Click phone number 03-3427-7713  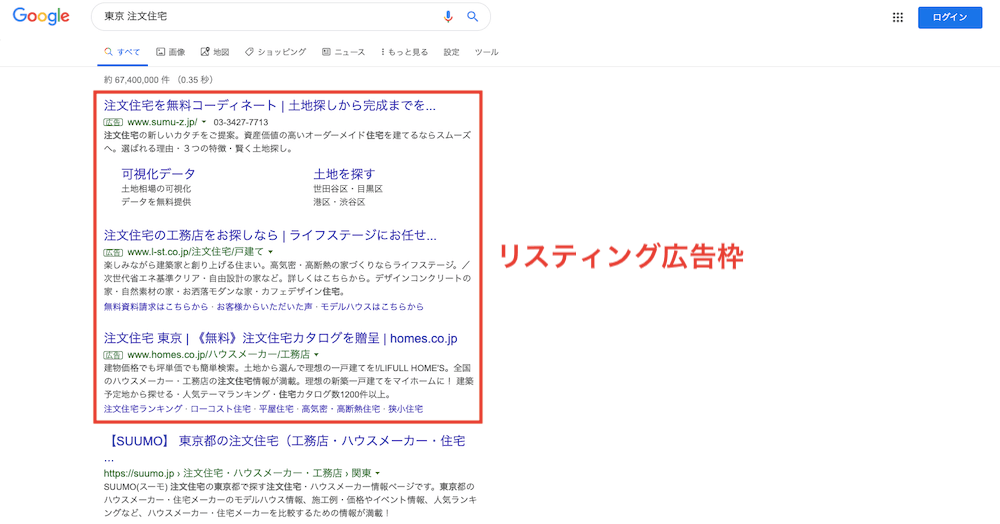[x=241, y=122]
